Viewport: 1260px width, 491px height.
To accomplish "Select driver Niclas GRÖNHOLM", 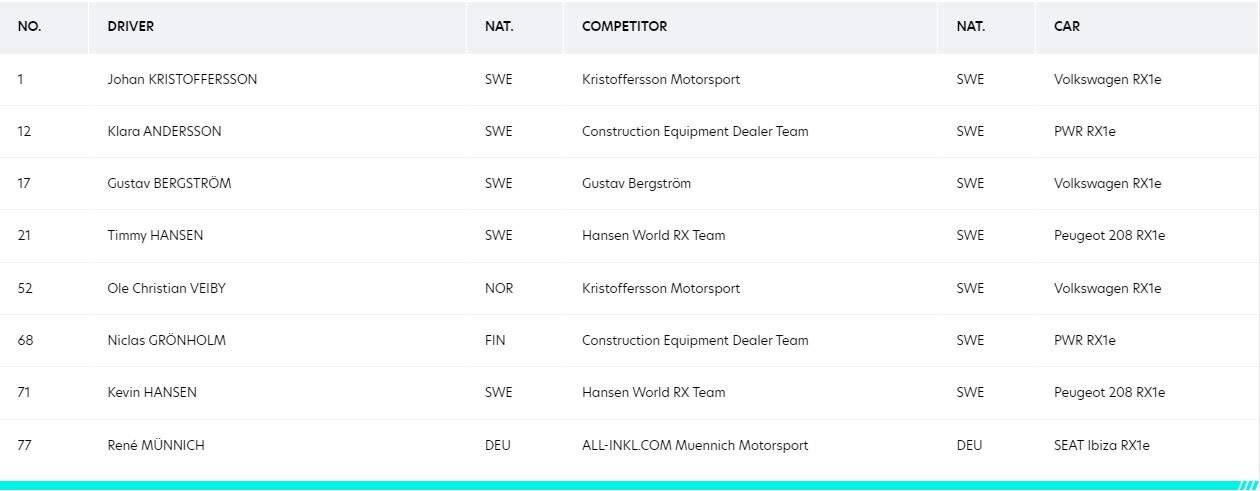I will tap(167, 340).
